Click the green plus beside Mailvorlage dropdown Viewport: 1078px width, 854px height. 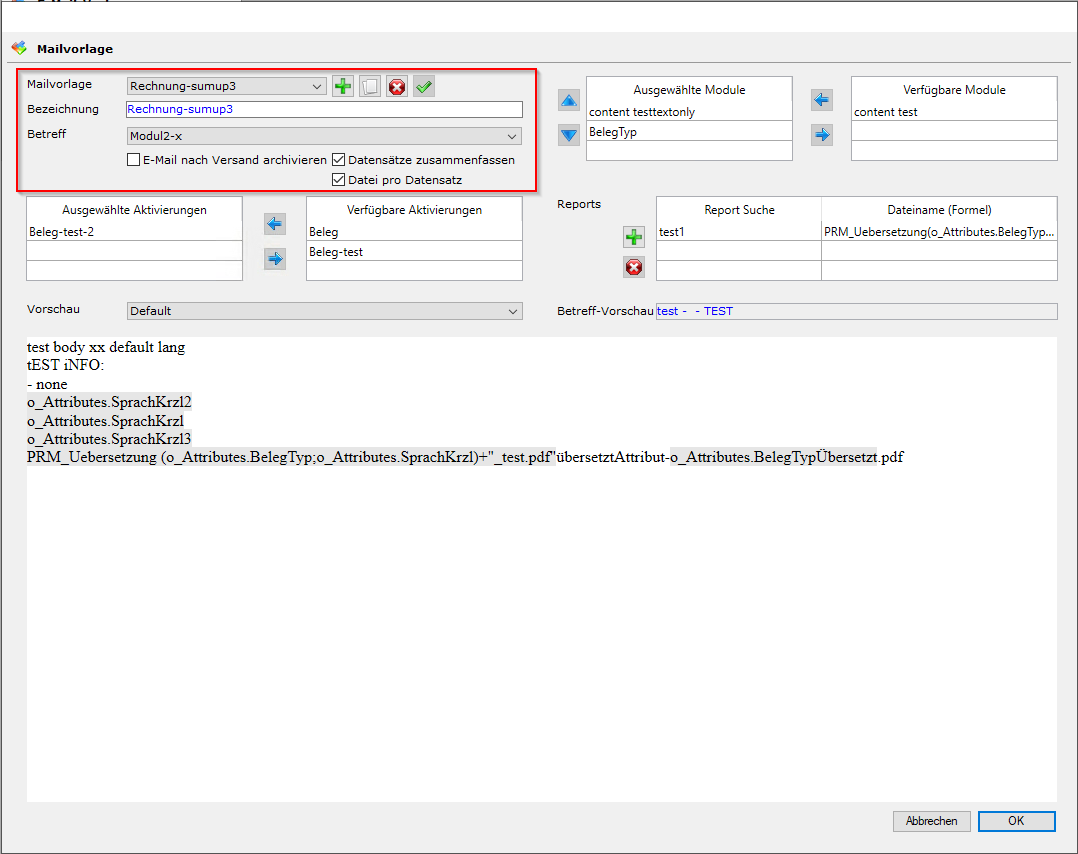click(x=343, y=87)
